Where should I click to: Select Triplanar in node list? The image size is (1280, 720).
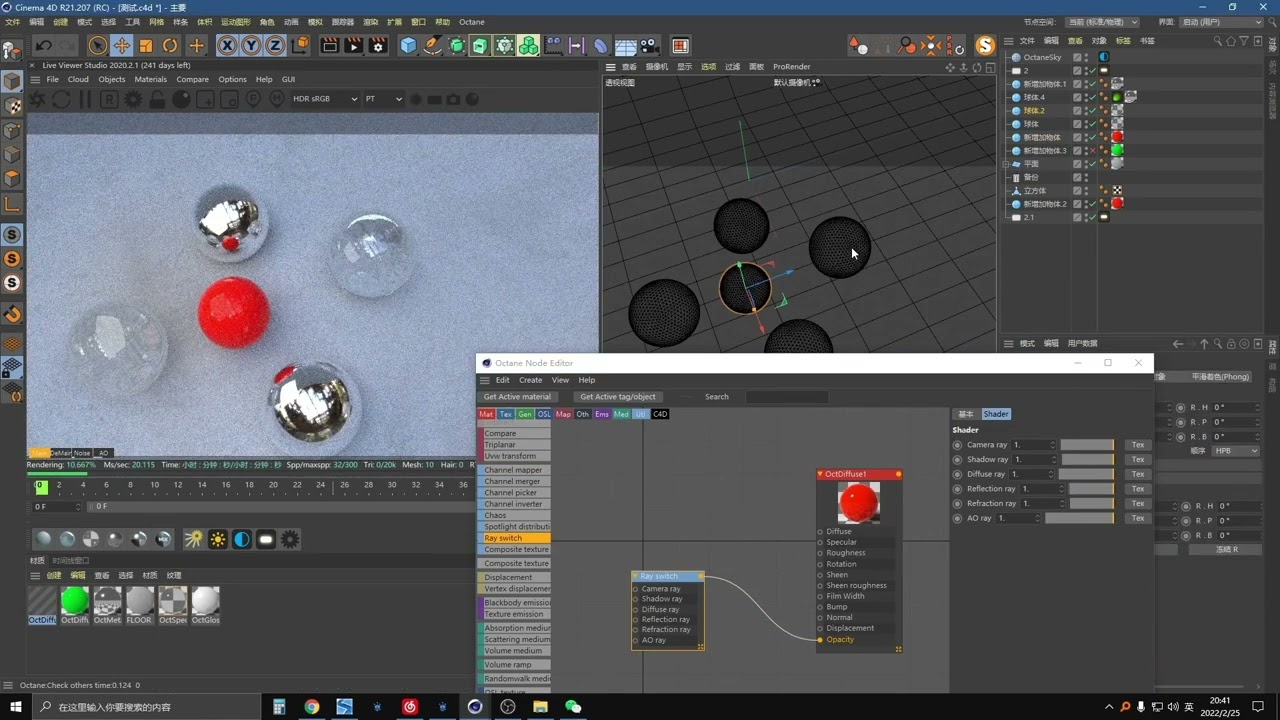click(x=514, y=445)
